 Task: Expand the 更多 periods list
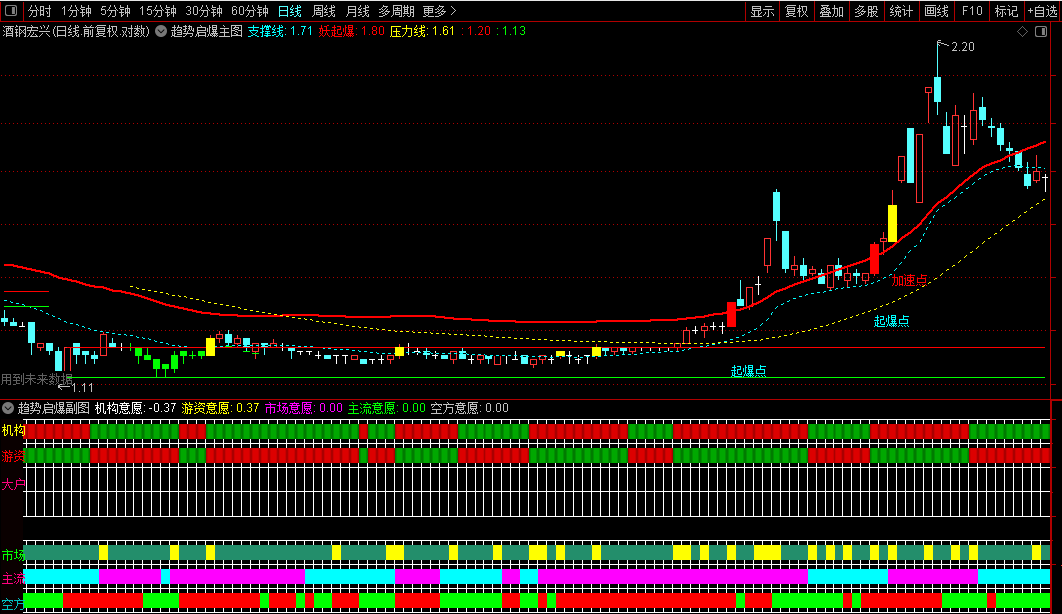coord(440,12)
